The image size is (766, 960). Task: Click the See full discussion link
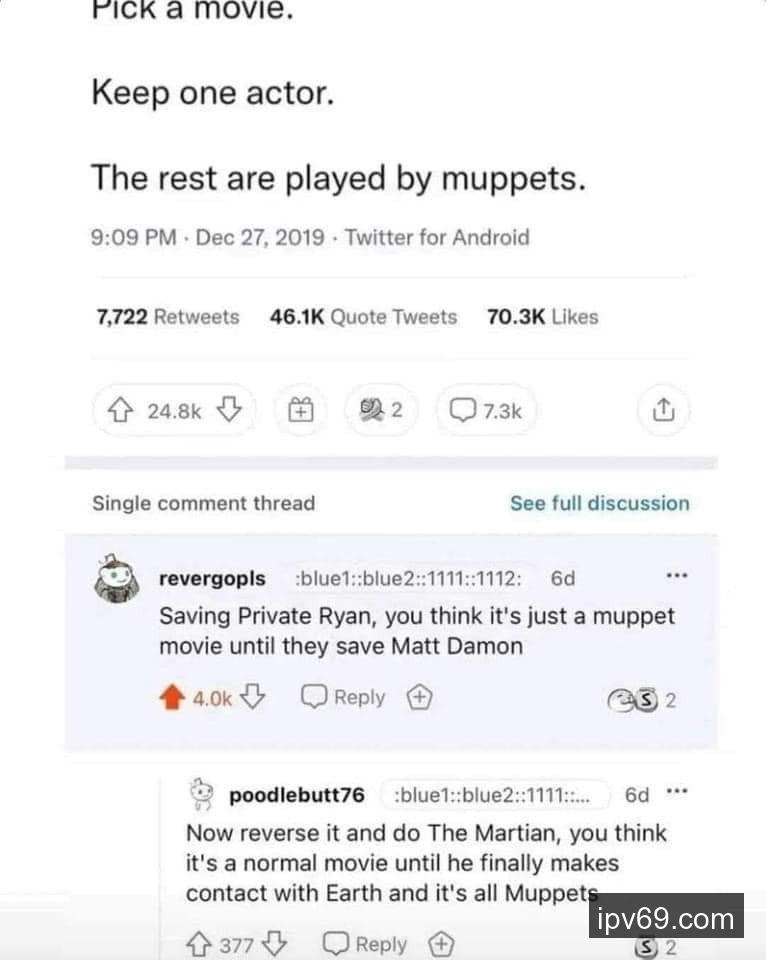pyautogui.click(x=599, y=503)
